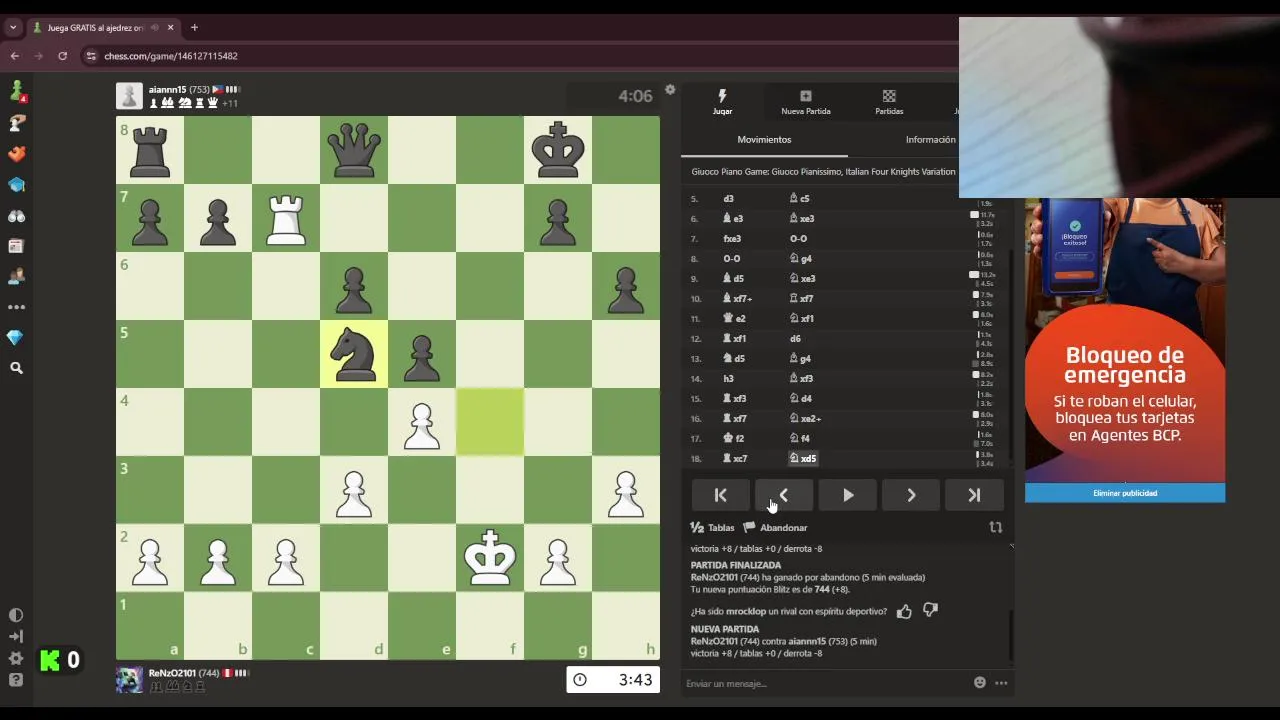Image resolution: width=1280 pixels, height=720 pixels.
Task: Select move 18 knight xd5
Action: [803, 459]
